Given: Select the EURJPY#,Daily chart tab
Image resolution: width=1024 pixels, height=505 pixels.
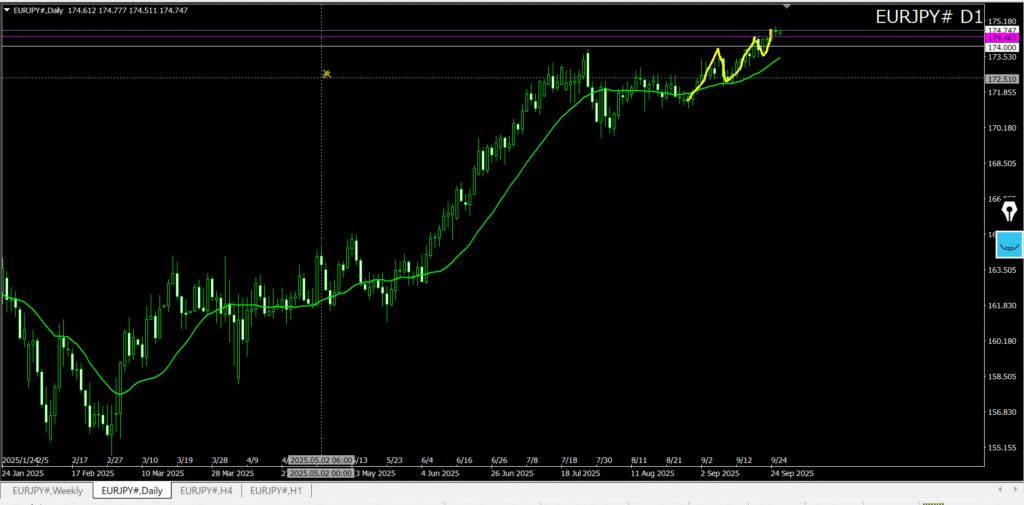Looking at the screenshot, I should pyautogui.click(x=132, y=490).
